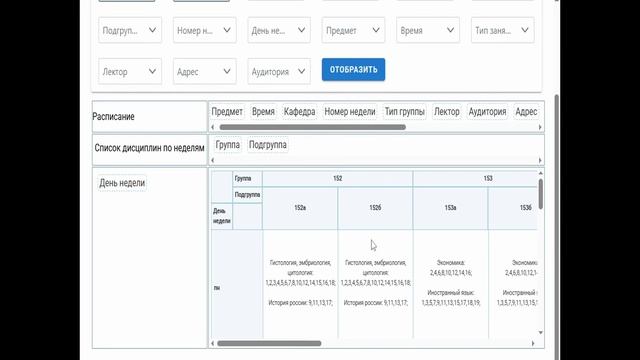The height and width of the screenshot is (360, 640).
Task: Click Список дисциплин по неделям label
Action: click(149, 148)
